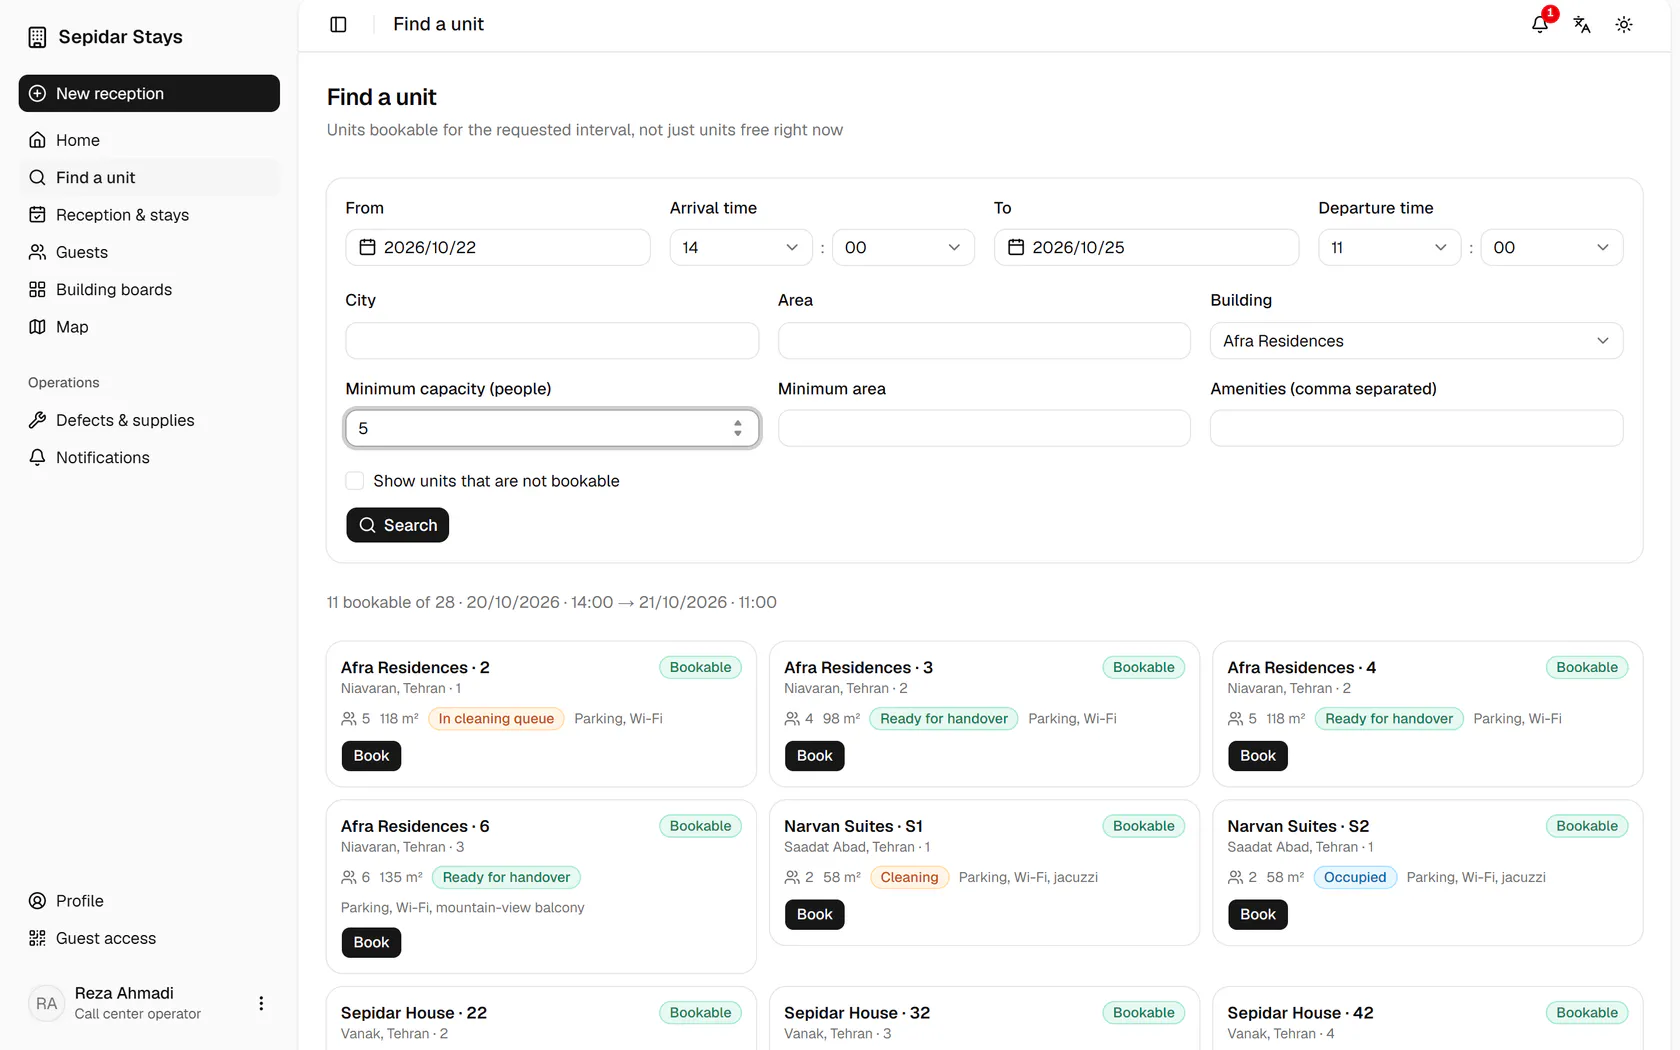Click the Minimum area input
Screen dimensions: 1680x1050
(984, 428)
